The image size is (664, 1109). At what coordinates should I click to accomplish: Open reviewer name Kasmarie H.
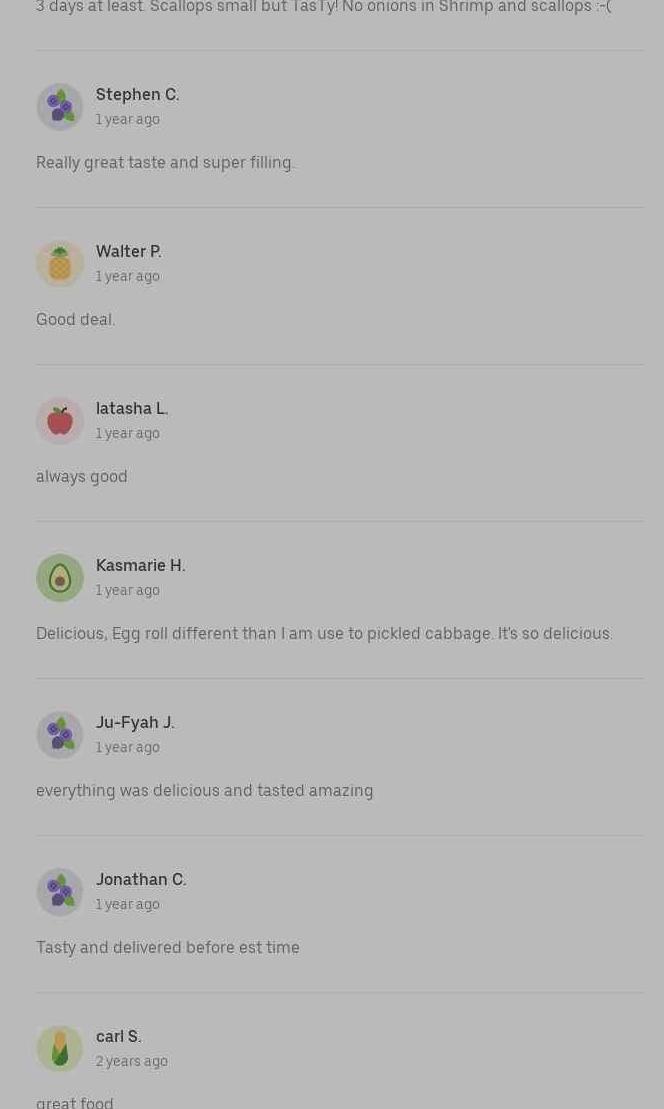140,565
